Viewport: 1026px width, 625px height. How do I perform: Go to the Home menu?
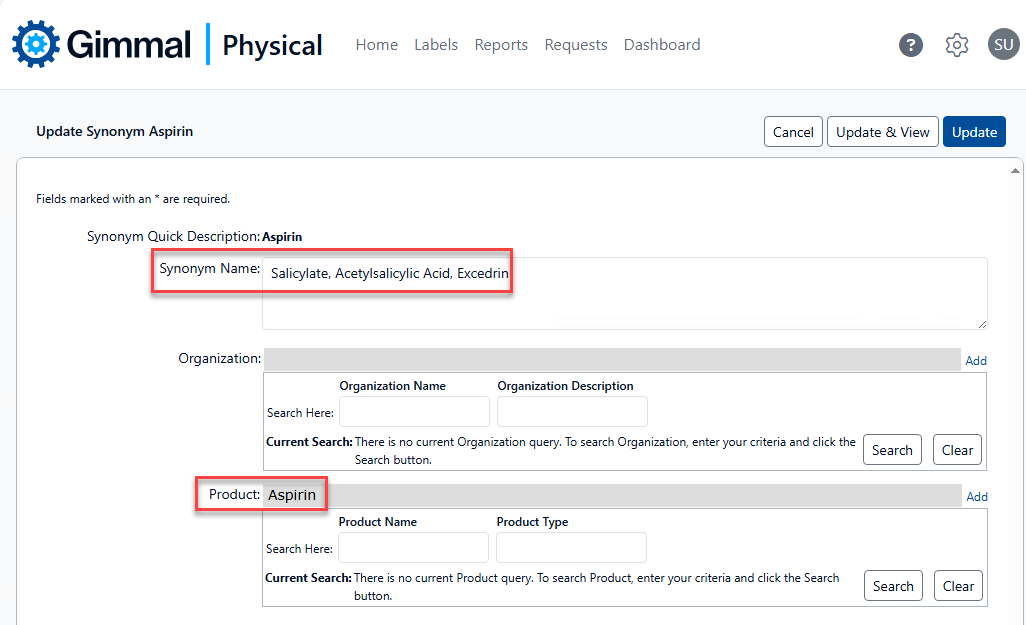tap(376, 45)
